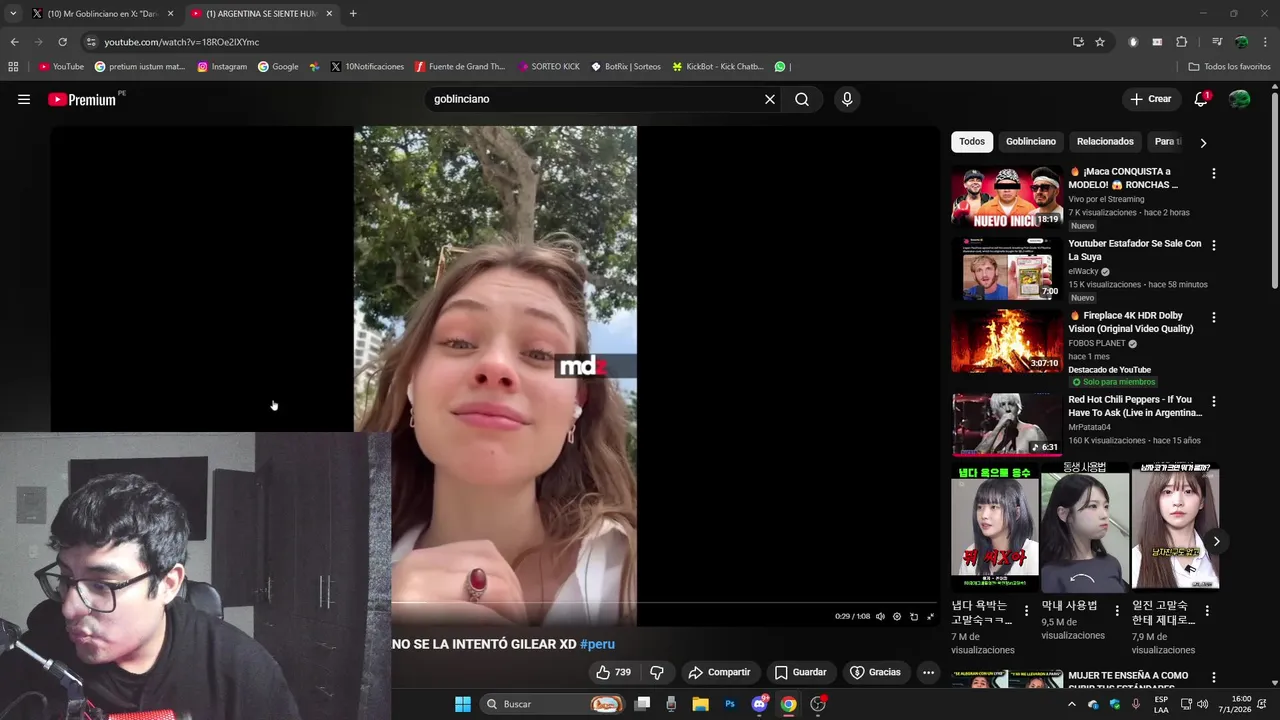Viewport: 1280px width, 720px height.
Task: Open YouTube notifications bell
Action: (x=1201, y=99)
